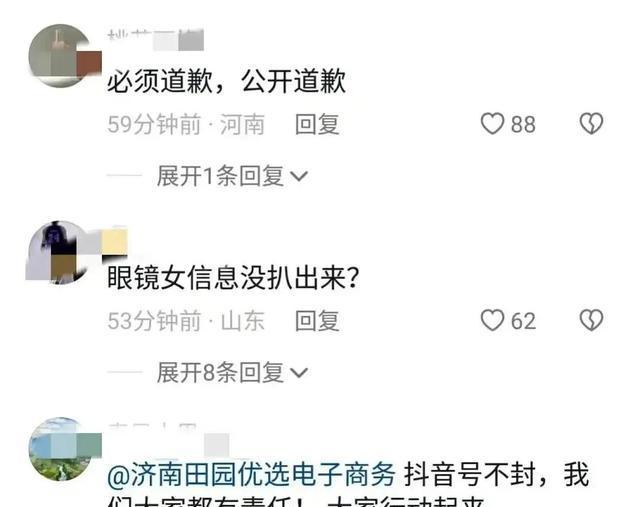Viewport: 640px width, 507px height.
Task: Select the comment text 必须道歉，公开道歉
Action: point(227,81)
